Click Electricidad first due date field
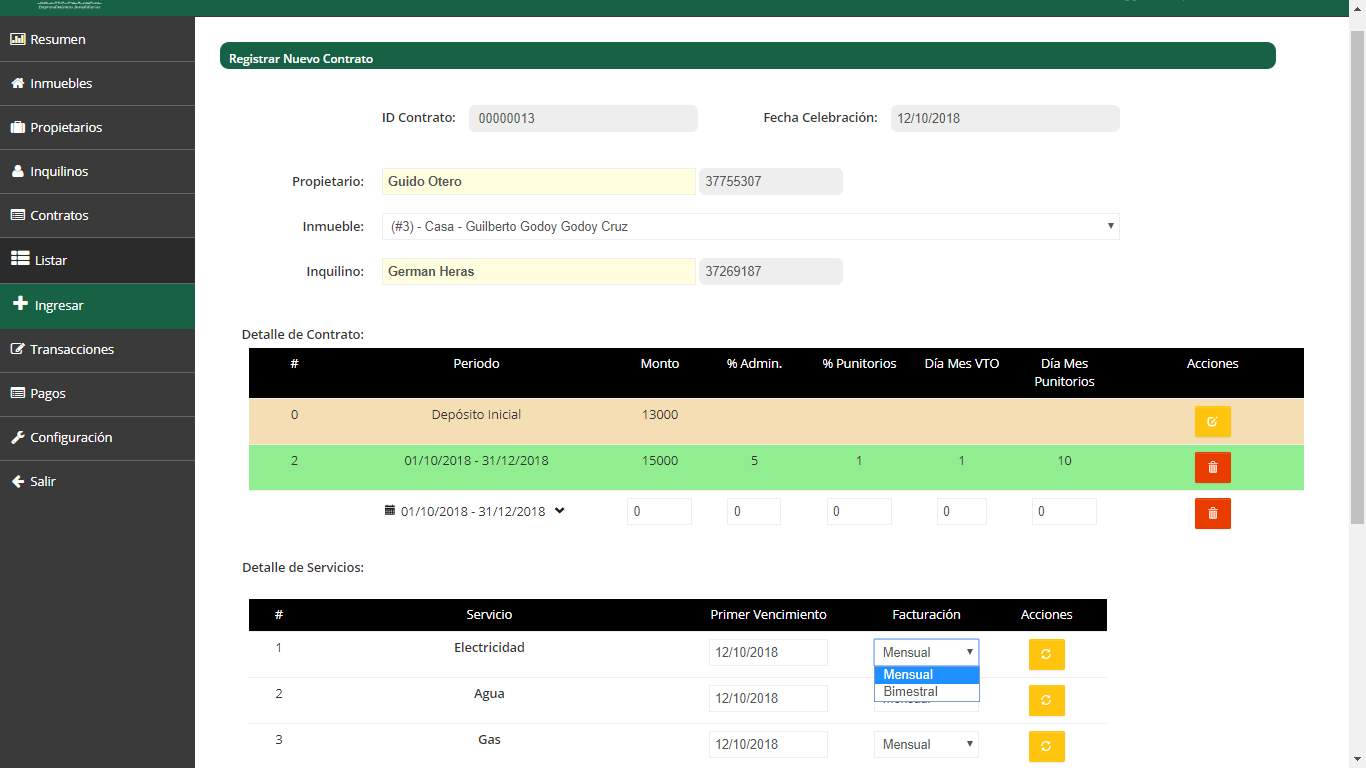The width and height of the screenshot is (1366, 768). [x=768, y=653]
